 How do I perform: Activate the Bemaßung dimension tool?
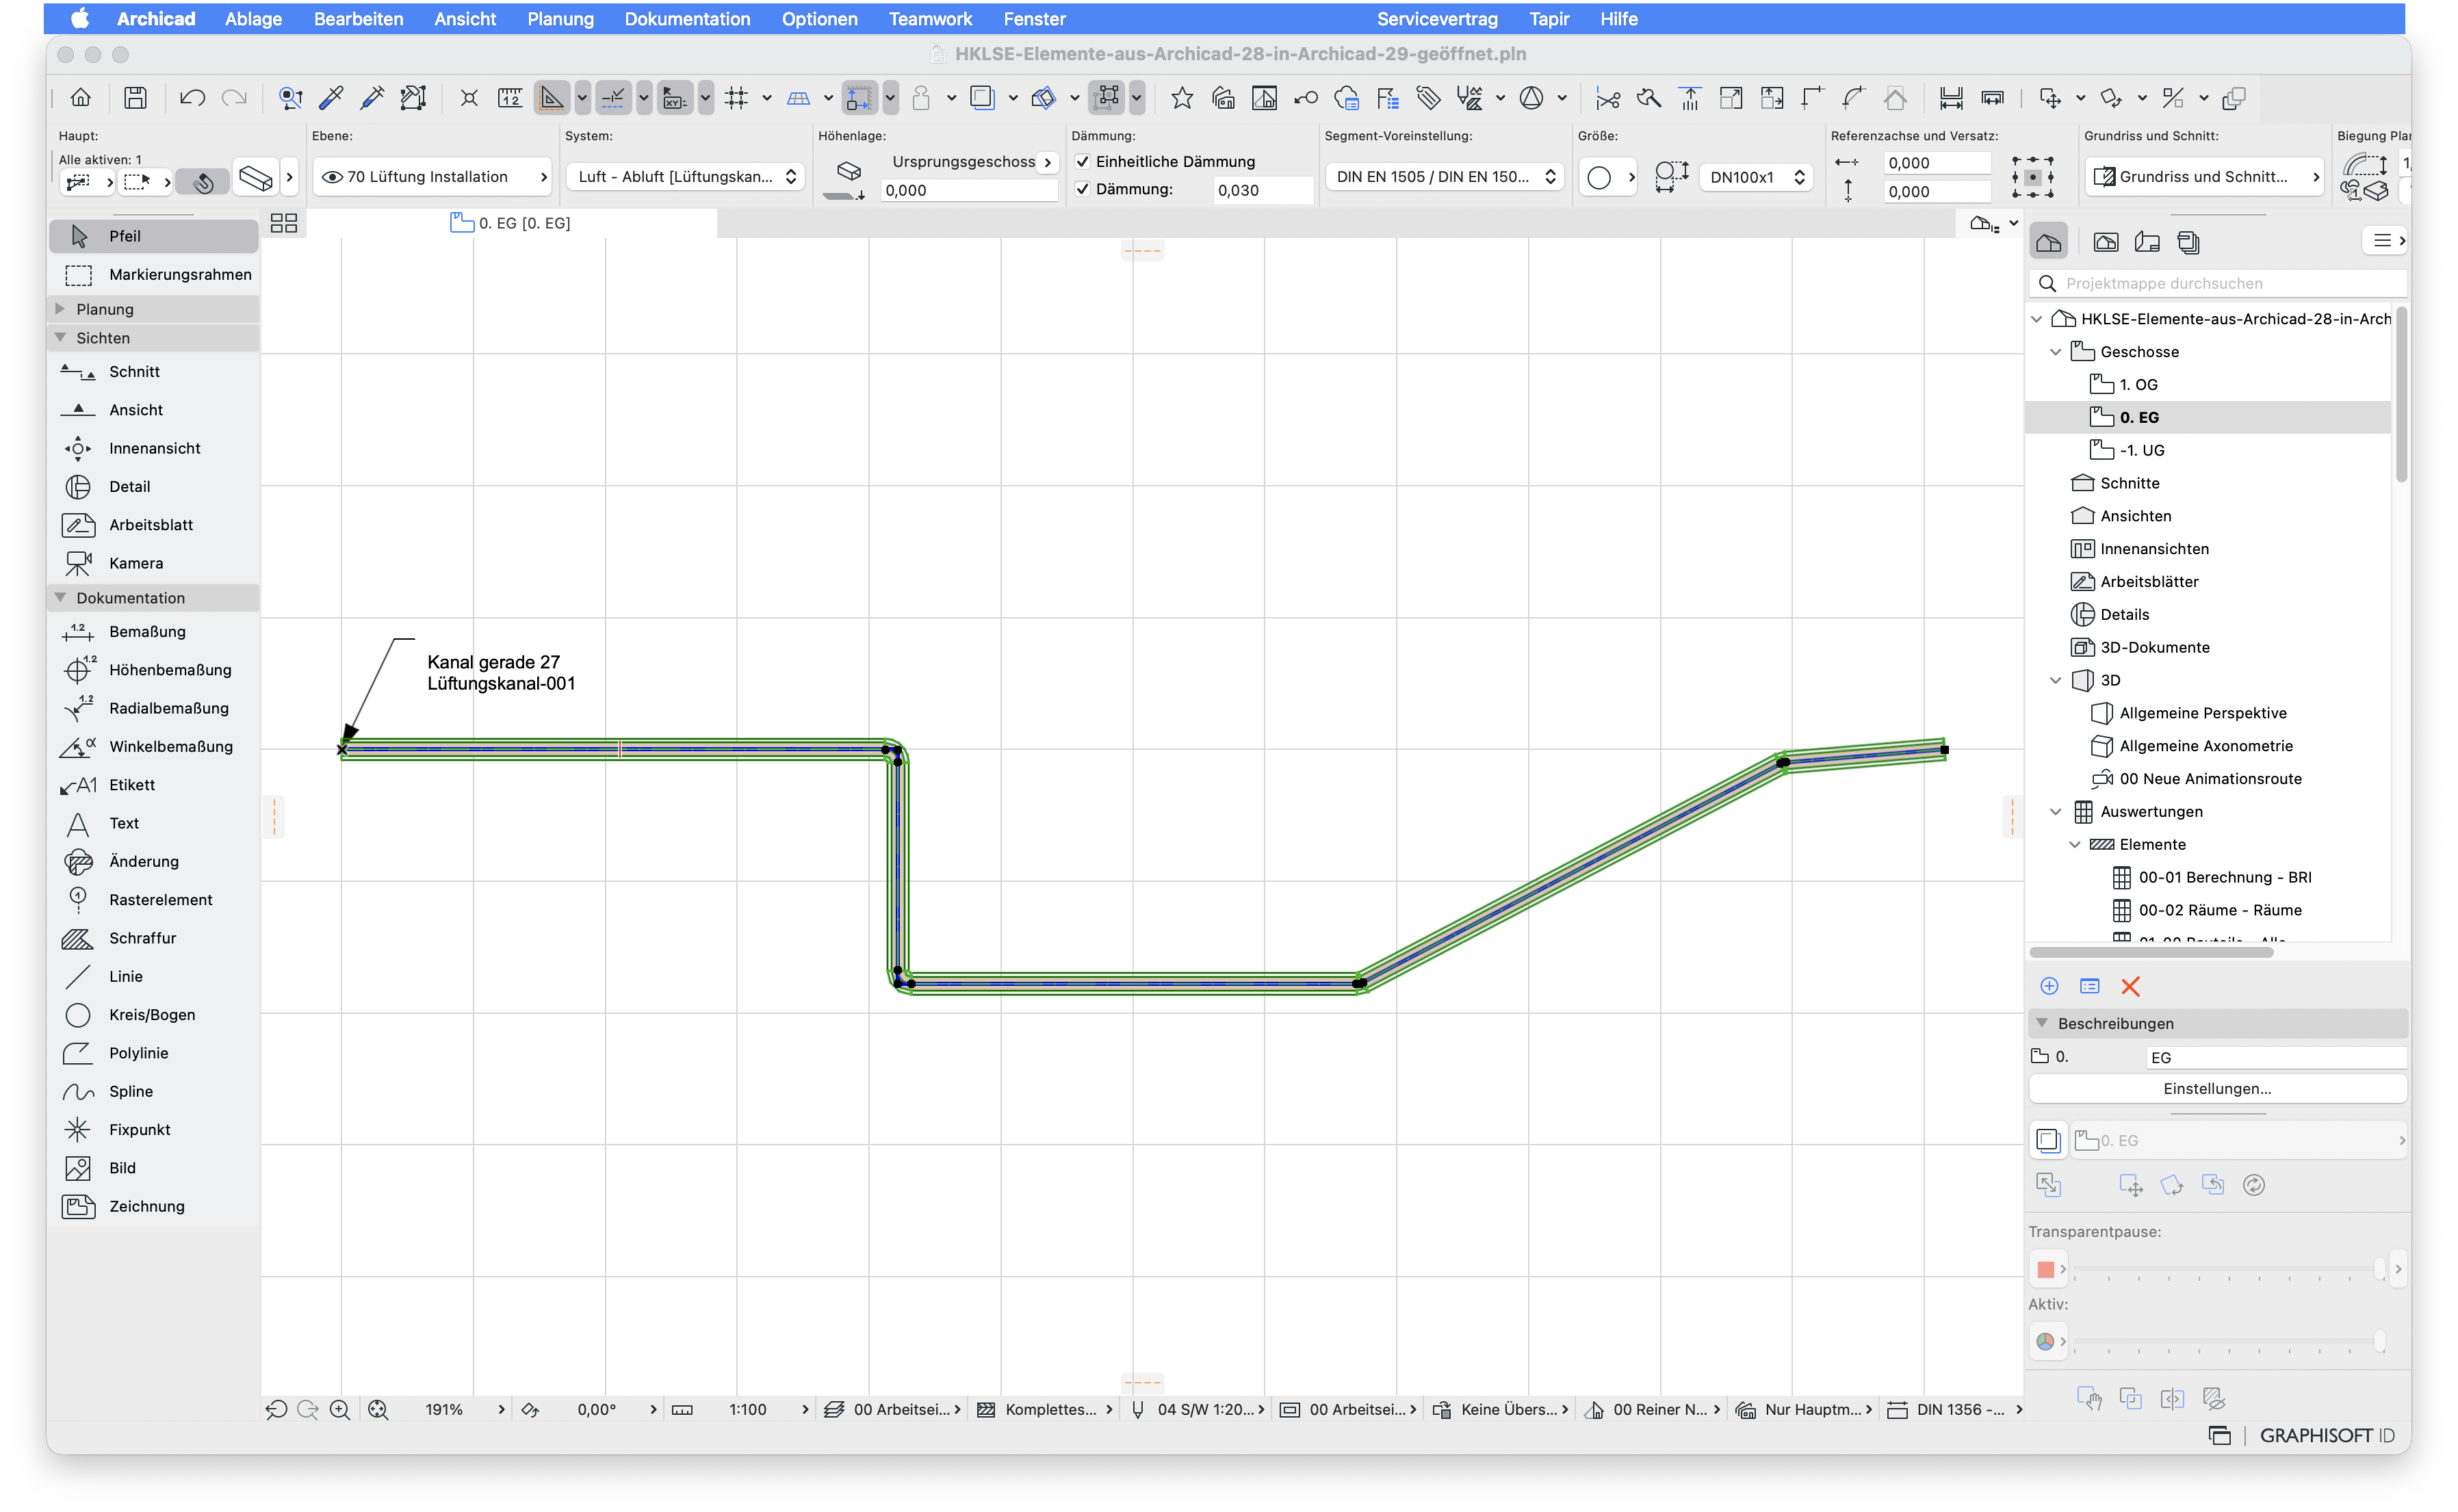(x=153, y=631)
